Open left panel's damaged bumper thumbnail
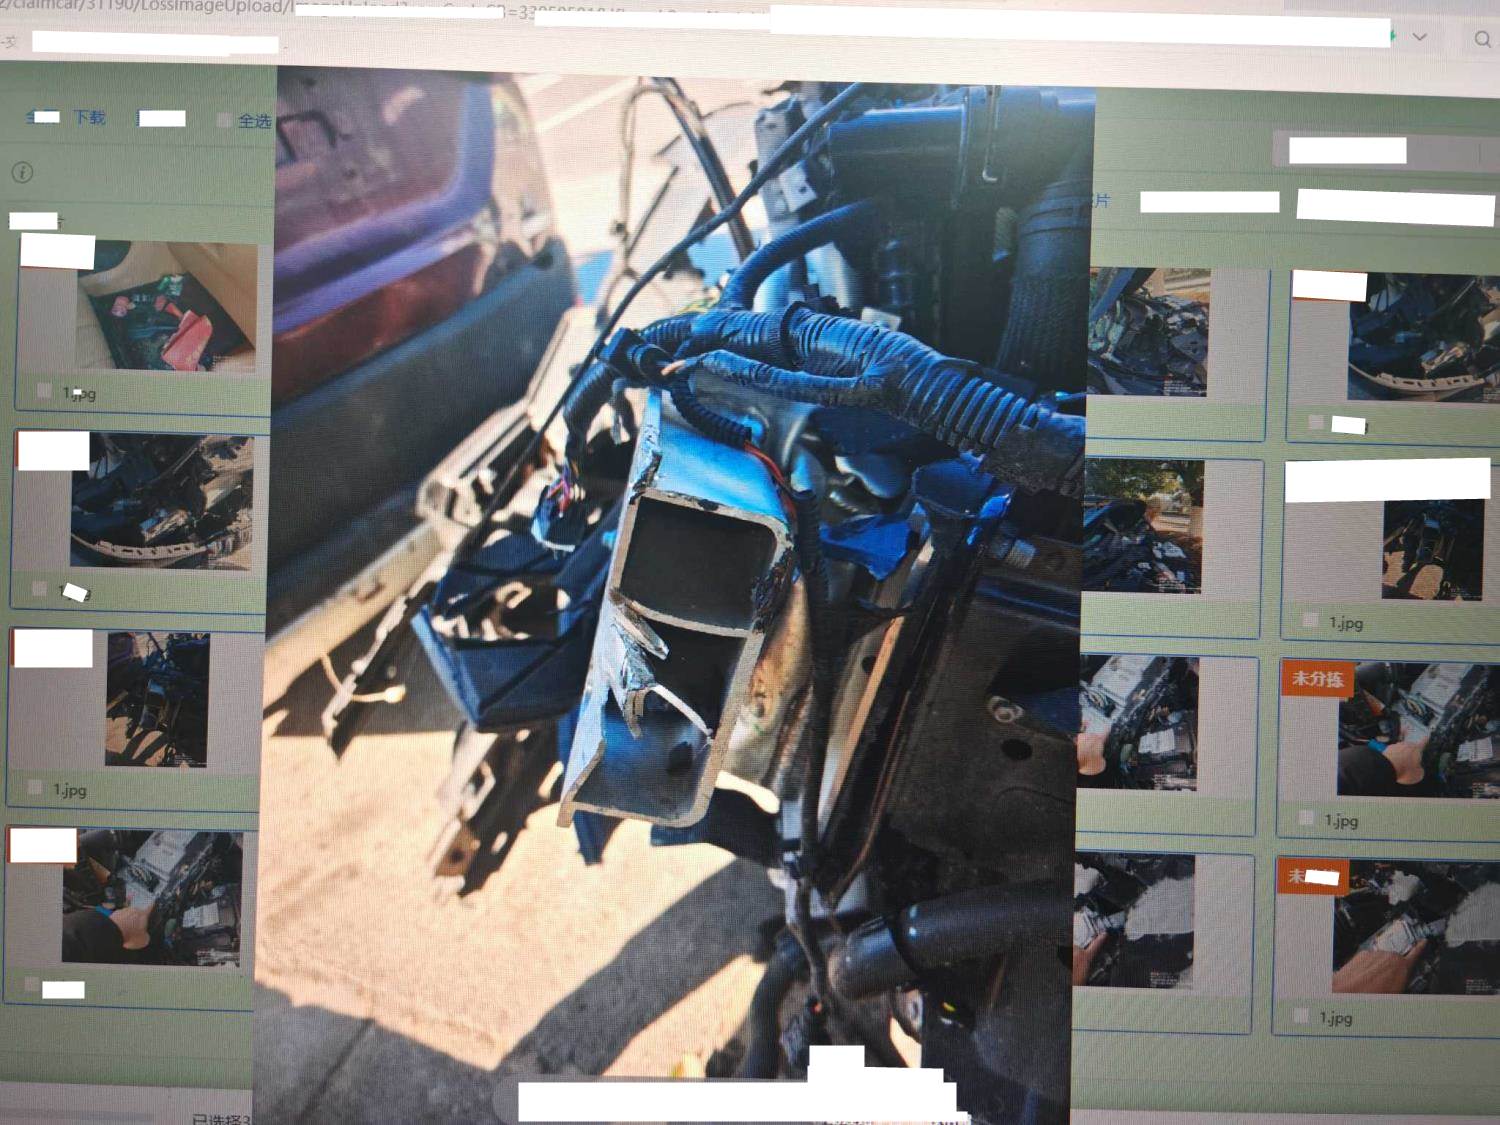The image size is (1500, 1125). (x=161, y=501)
